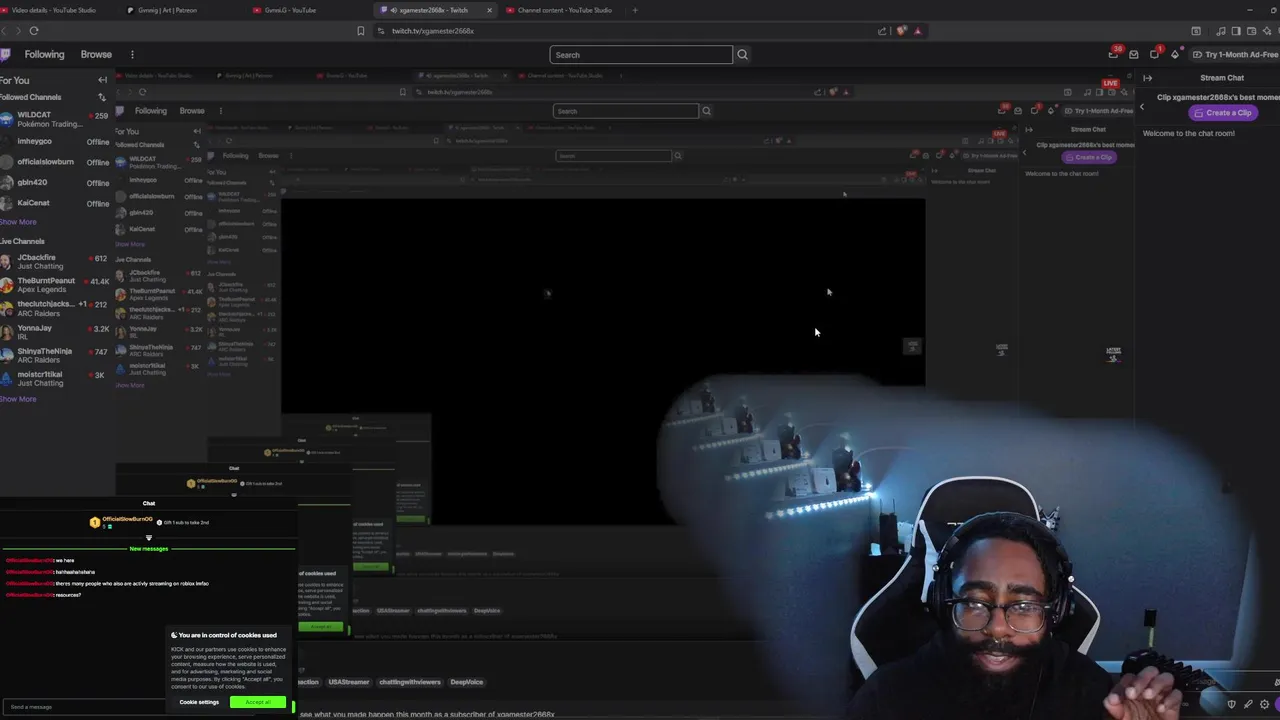
Task: Open JCbackfire Just Chatting live channel
Action: coord(54,262)
